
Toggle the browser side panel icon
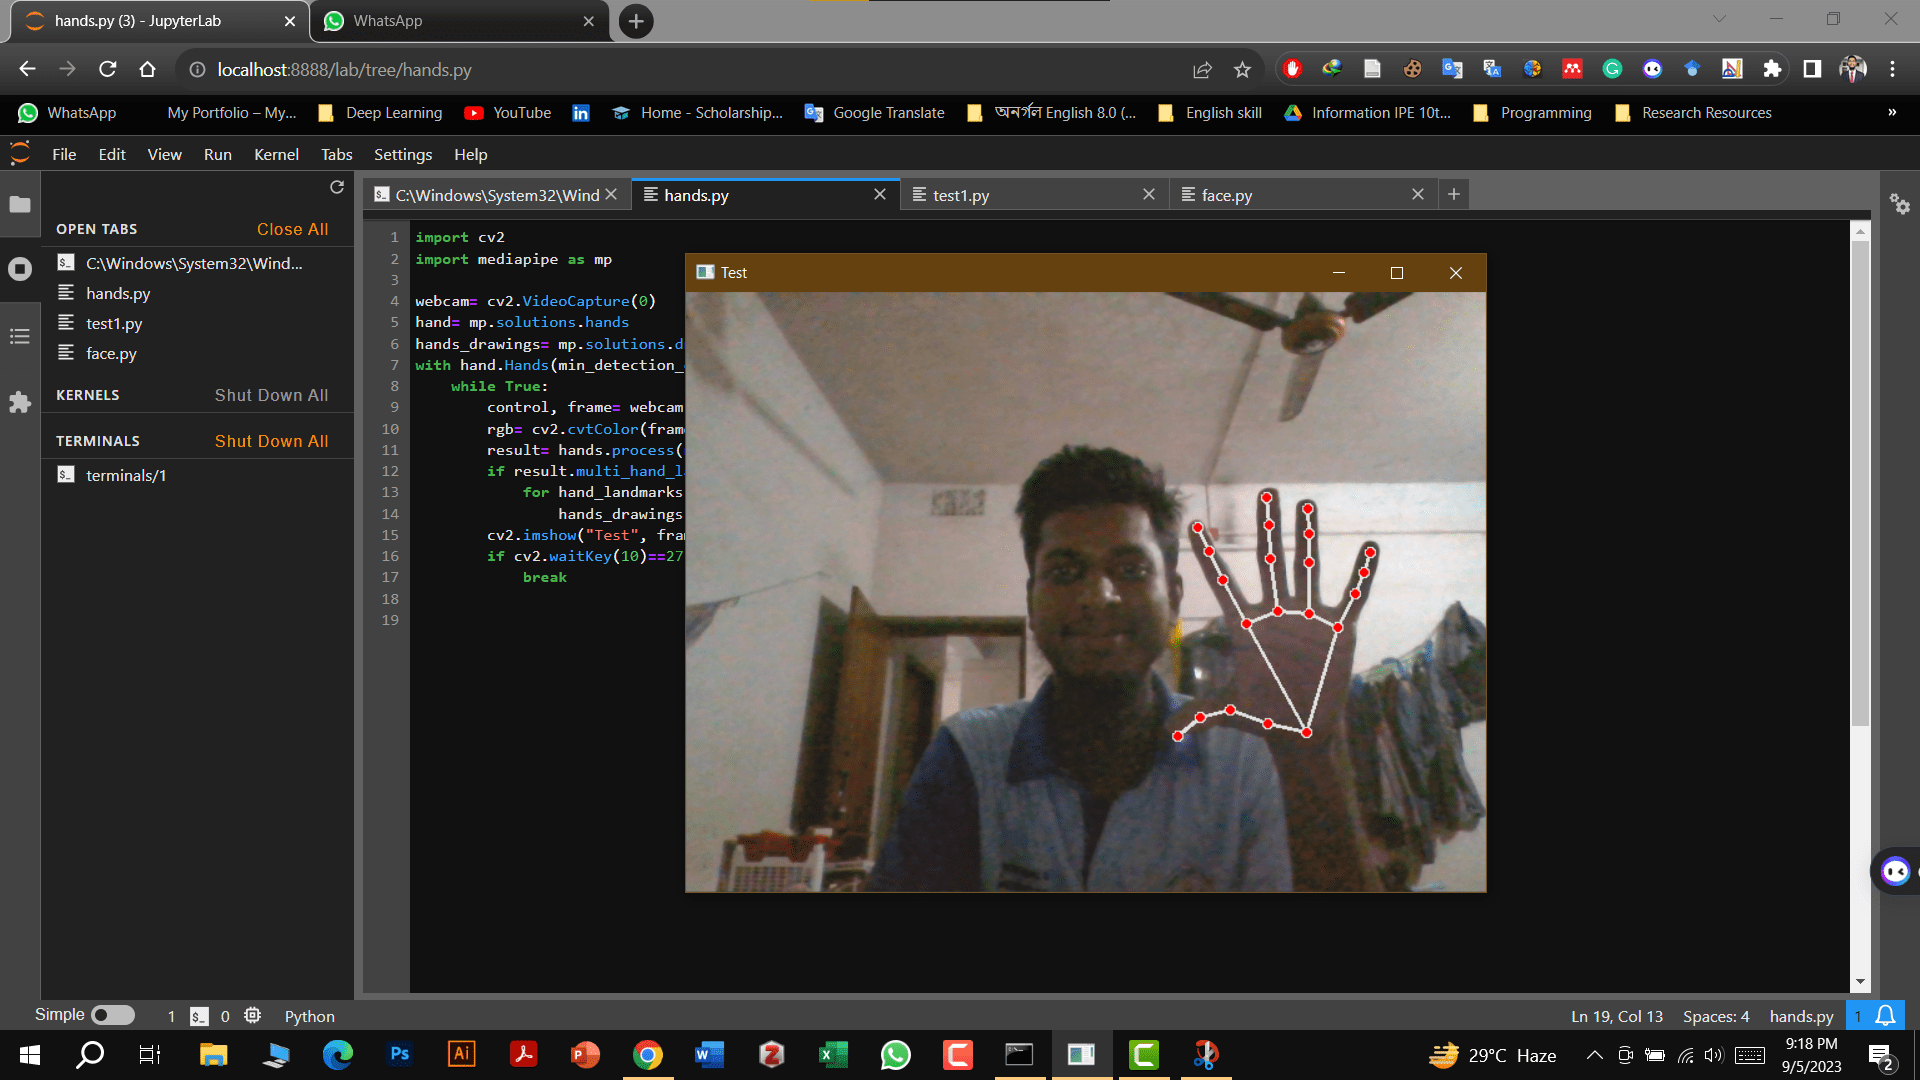pos(1812,69)
